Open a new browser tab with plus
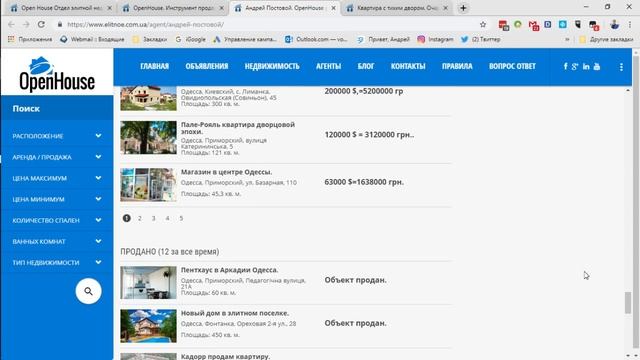This screenshot has height=360, width=640. (463, 8)
